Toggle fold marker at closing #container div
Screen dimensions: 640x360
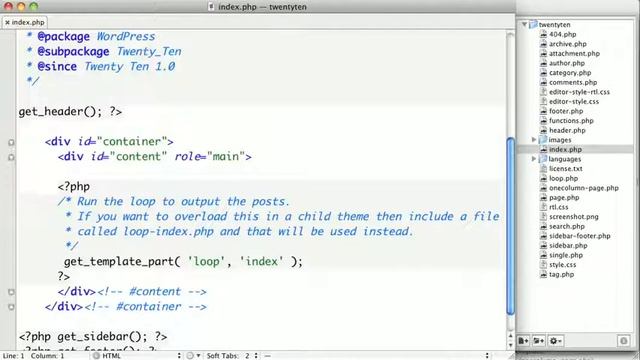(x=11, y=307)
